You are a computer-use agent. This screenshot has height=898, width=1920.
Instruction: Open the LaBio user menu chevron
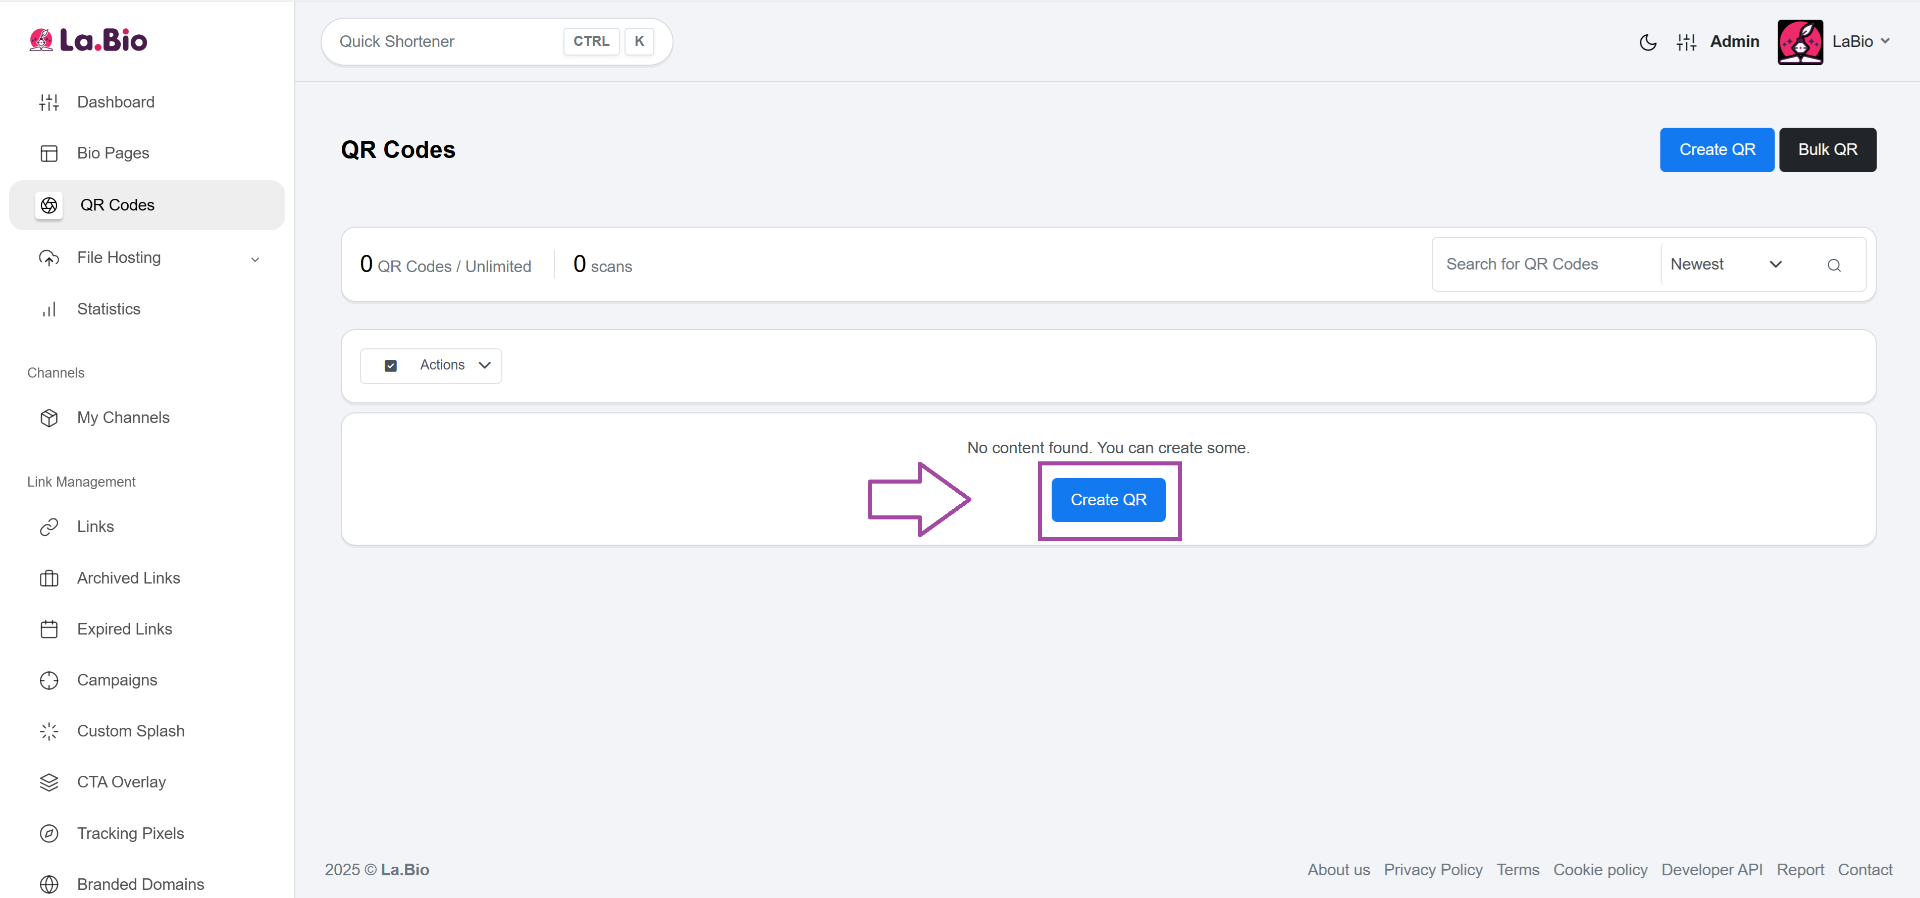click(1885, 41)
